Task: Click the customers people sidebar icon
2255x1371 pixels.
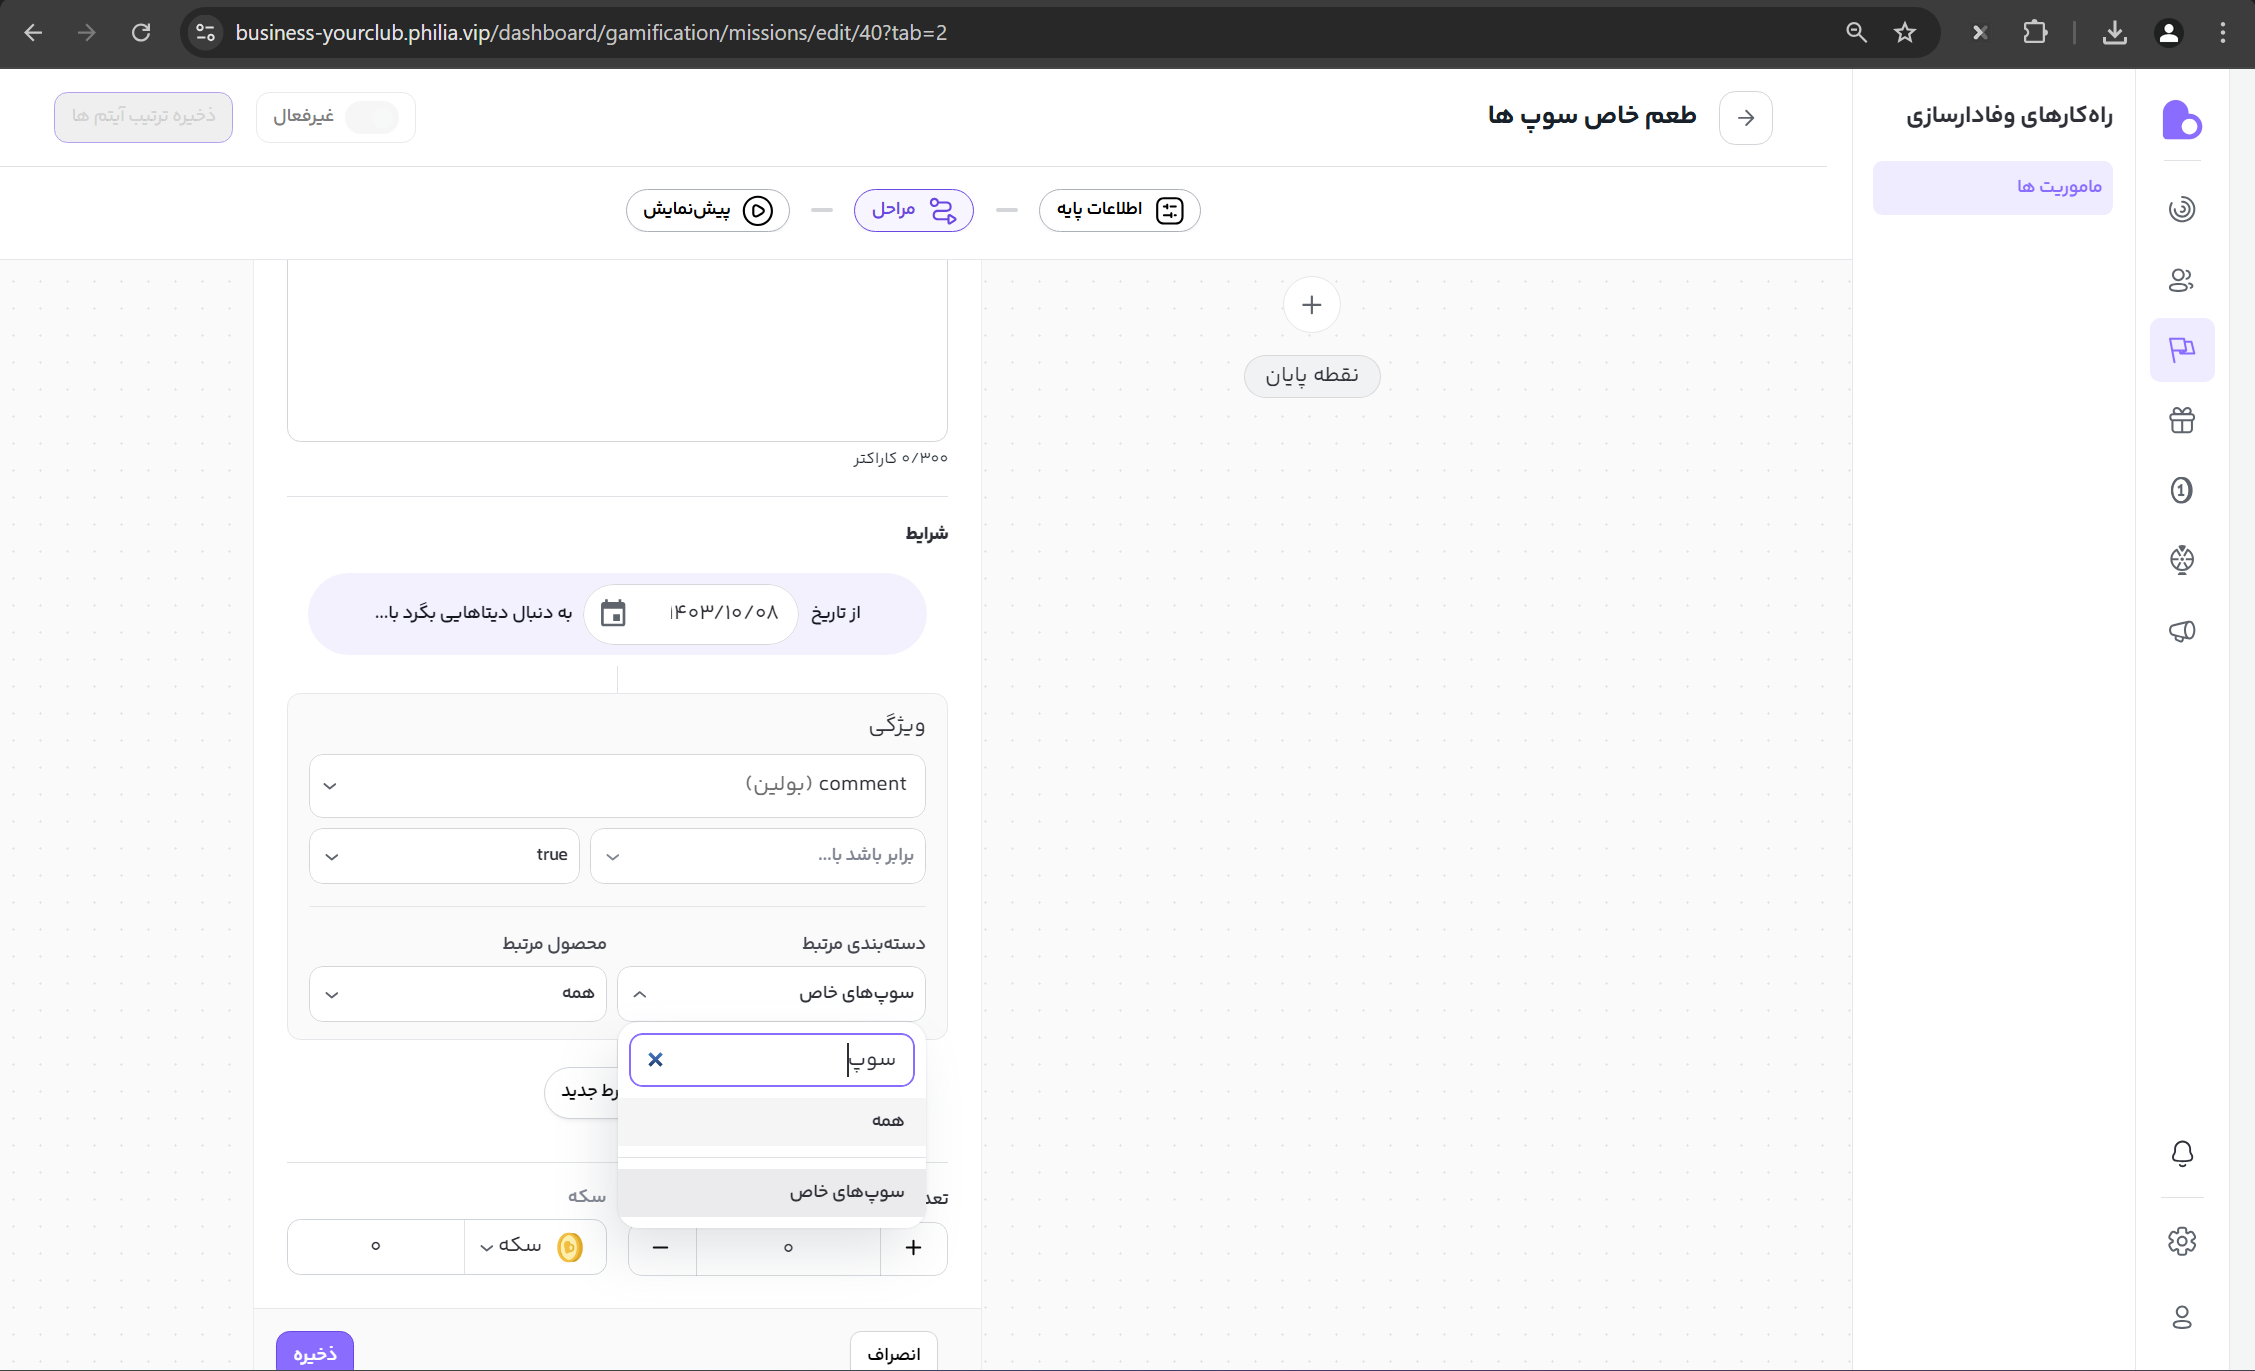Action: point(2181,280)
